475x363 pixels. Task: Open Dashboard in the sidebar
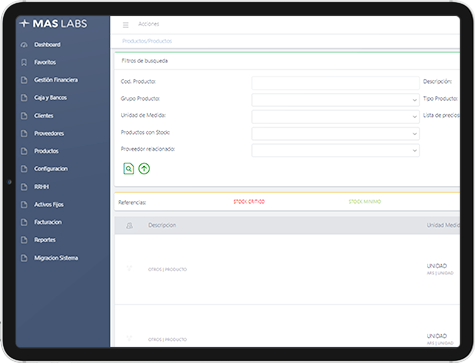pos(47,45)
